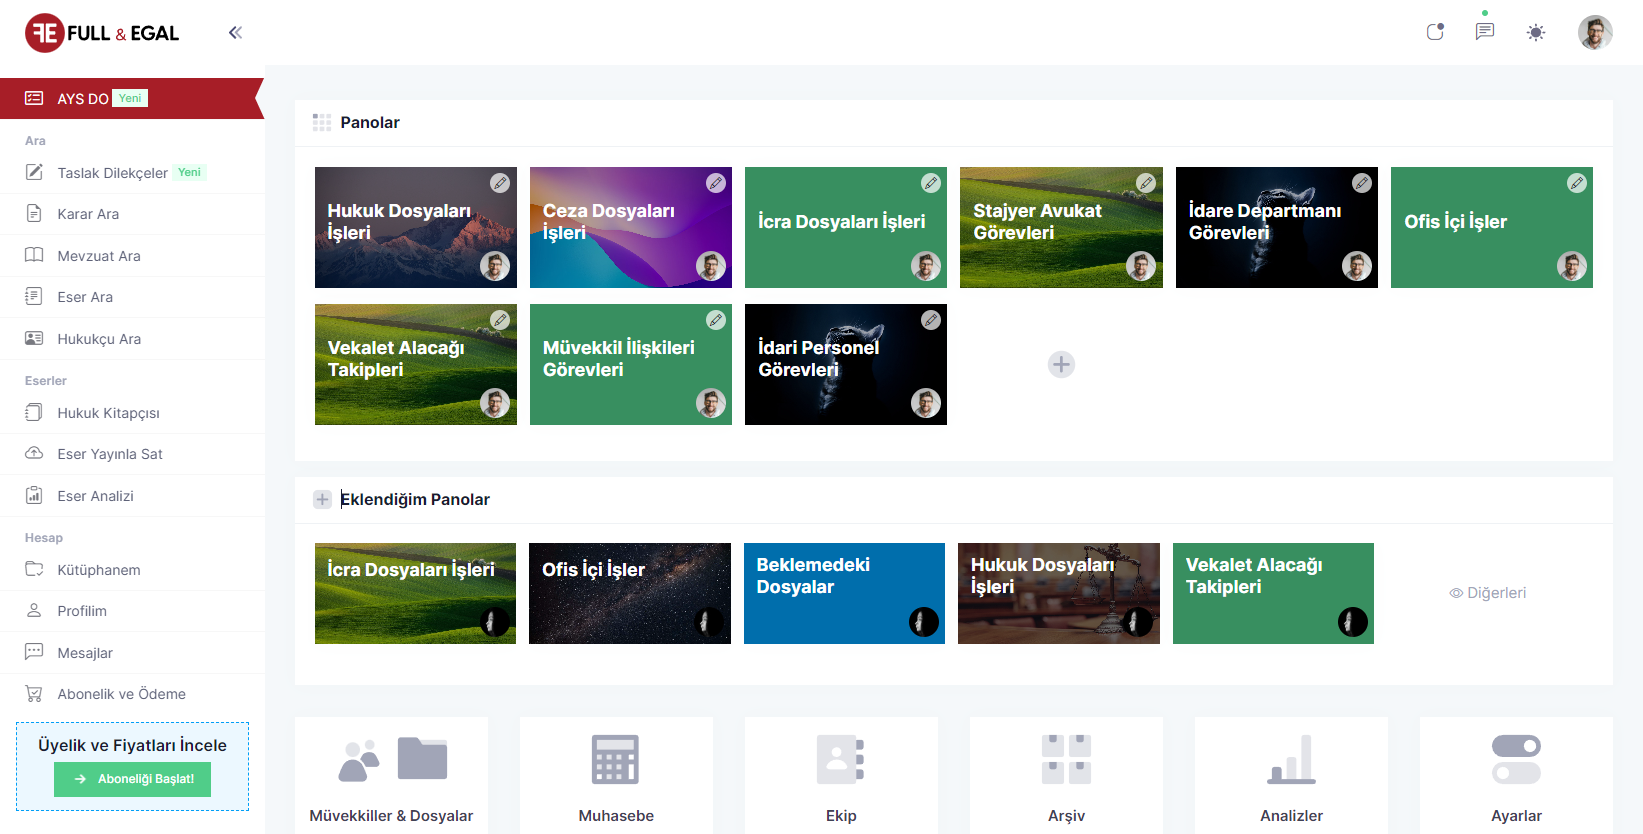Select the blue Beklemedeki Dosyalar board
The height and width of the screenshot is (834, 1643).
point(844,593)
